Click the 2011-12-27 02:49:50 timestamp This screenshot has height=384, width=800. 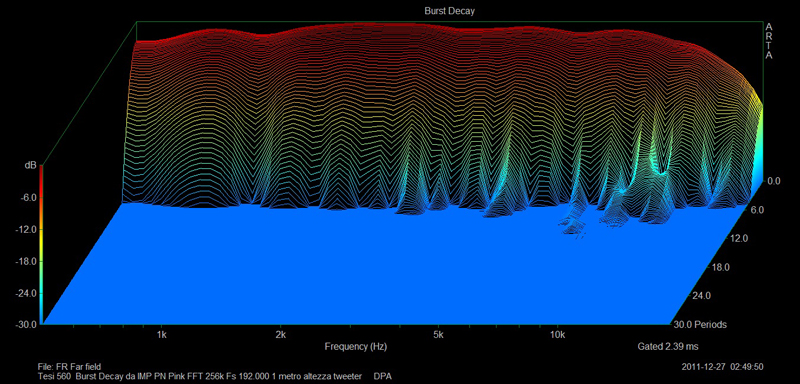click(x=722, y=366)
